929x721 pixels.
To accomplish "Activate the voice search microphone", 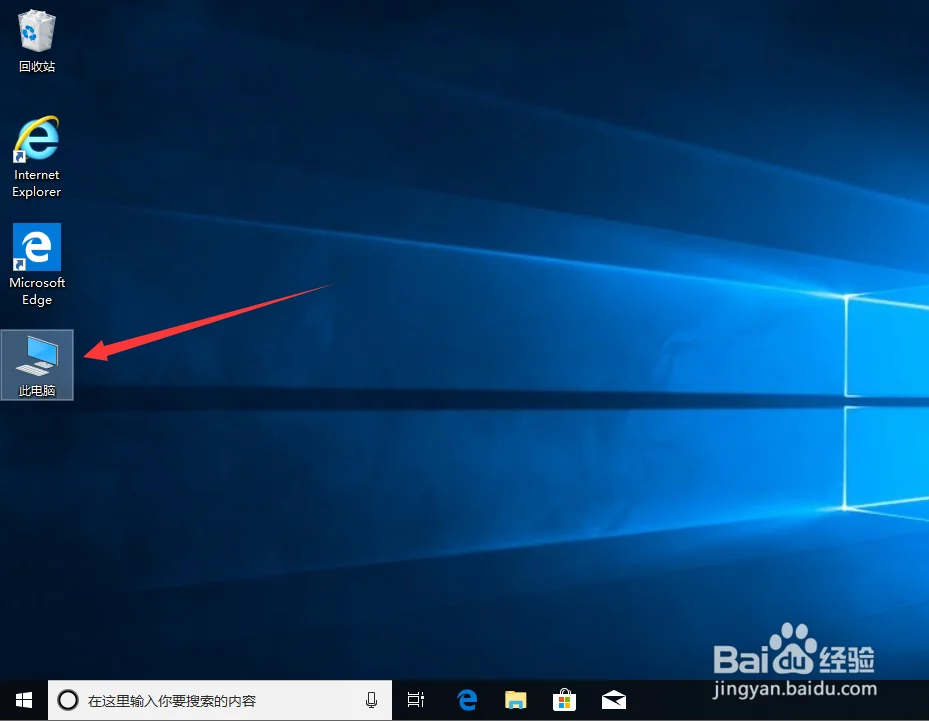I will click(x=371, y=700).
